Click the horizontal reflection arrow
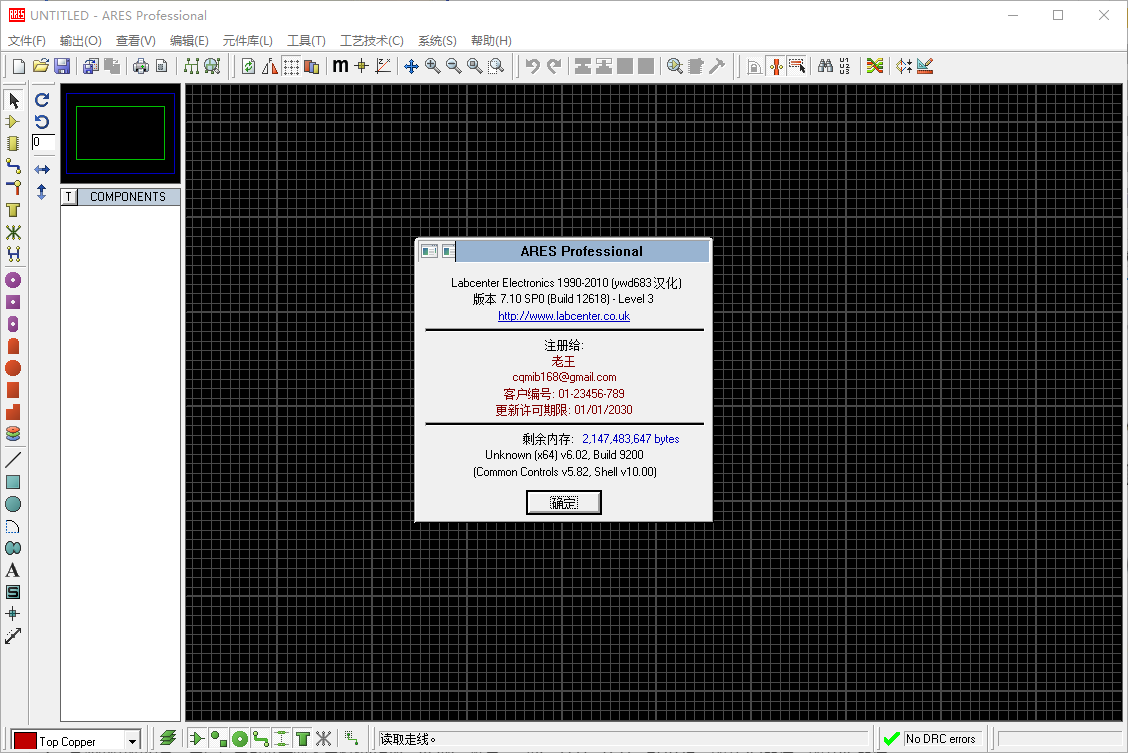The width and height of the screenshot is (1128, 753). (42, 170)
